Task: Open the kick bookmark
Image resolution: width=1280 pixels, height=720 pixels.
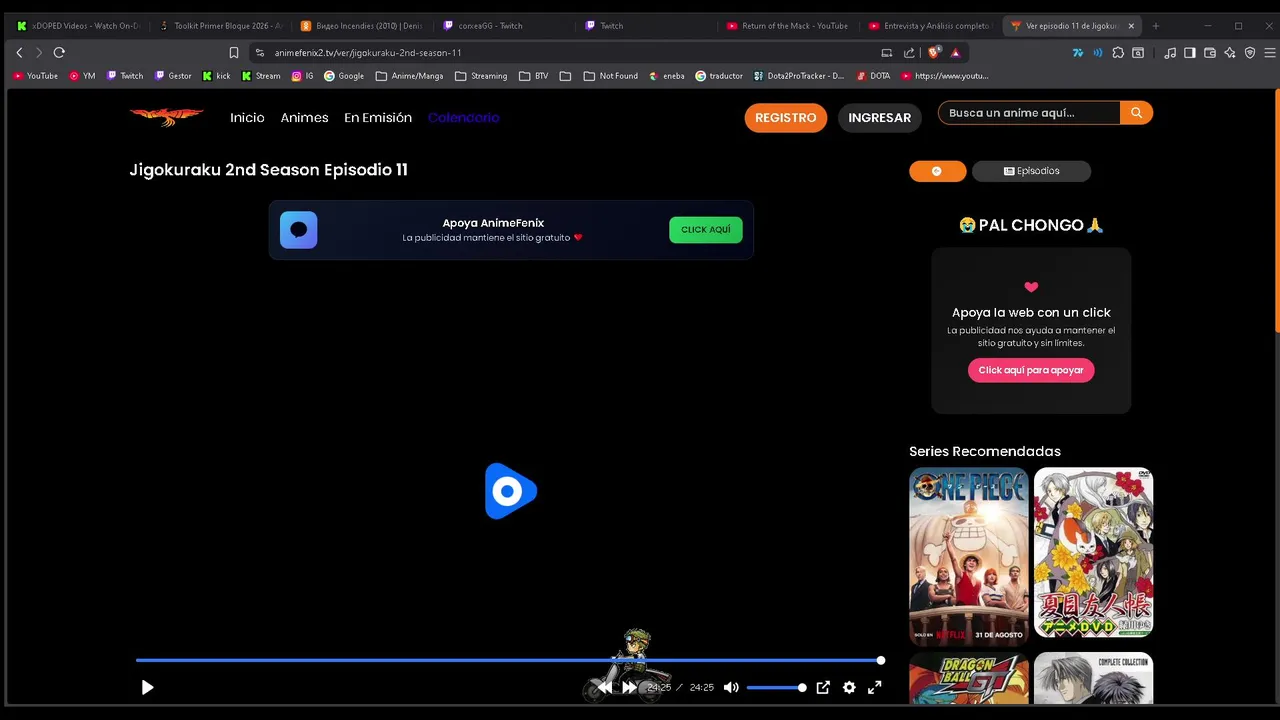Action: tap(216, 76)
